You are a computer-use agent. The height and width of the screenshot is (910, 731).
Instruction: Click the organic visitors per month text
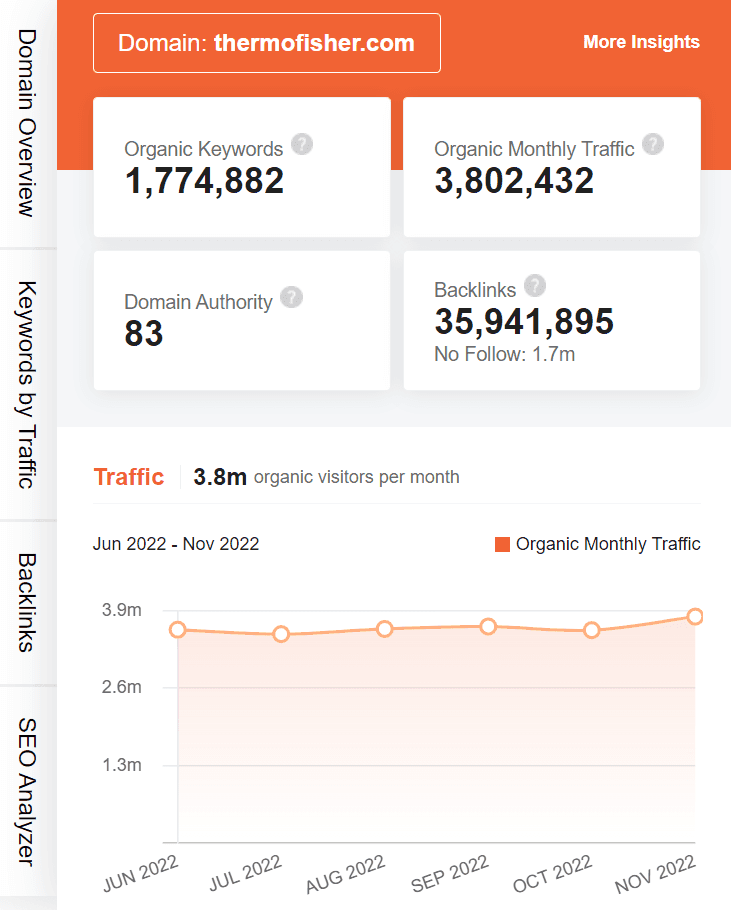tap(357, 477)
